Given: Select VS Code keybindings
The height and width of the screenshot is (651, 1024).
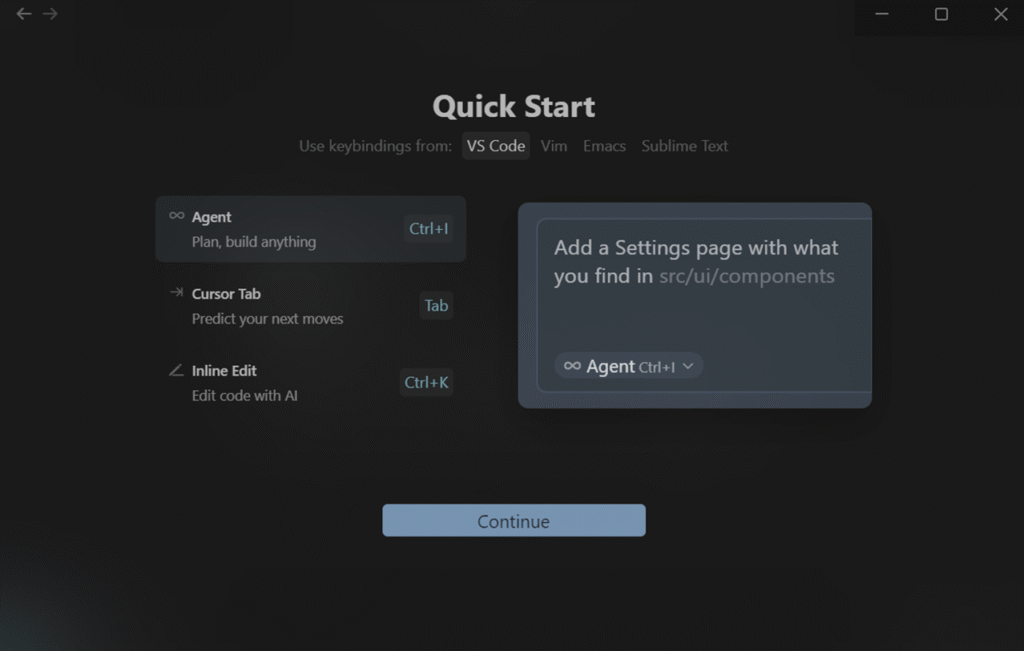Looking at the screenshot, I should click(x=496, y=146).
